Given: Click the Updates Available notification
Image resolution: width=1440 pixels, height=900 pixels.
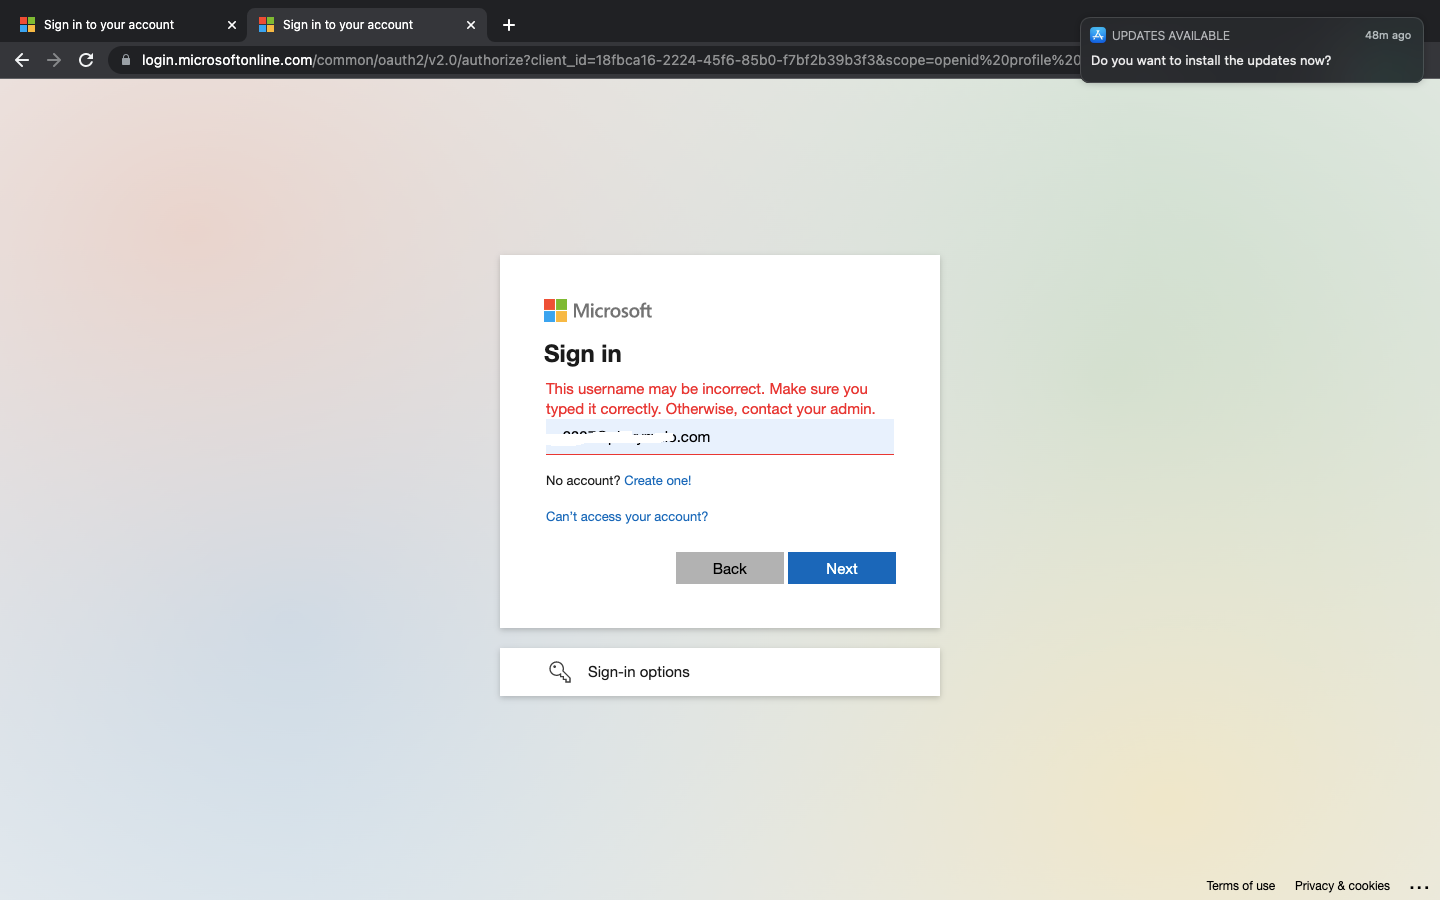Looking at the screenshot, I should (1251, 50).
